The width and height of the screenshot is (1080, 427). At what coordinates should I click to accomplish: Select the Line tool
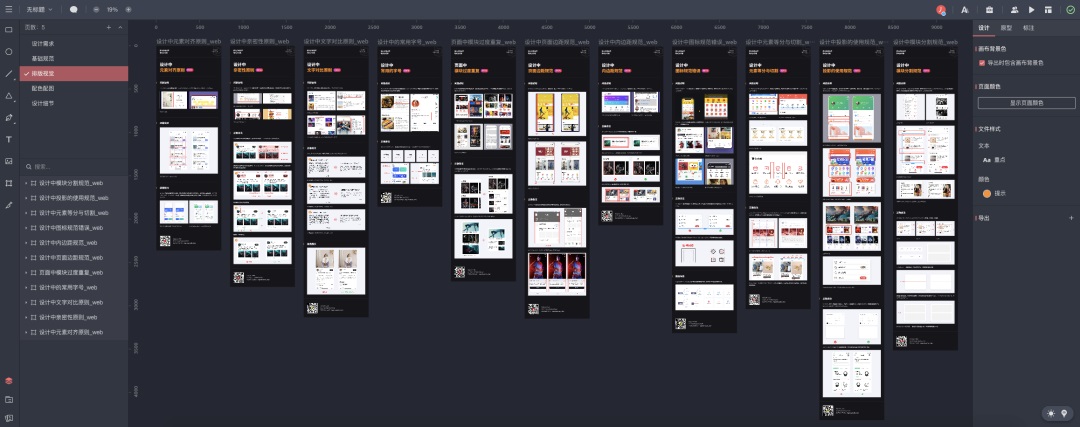(9, 74)
